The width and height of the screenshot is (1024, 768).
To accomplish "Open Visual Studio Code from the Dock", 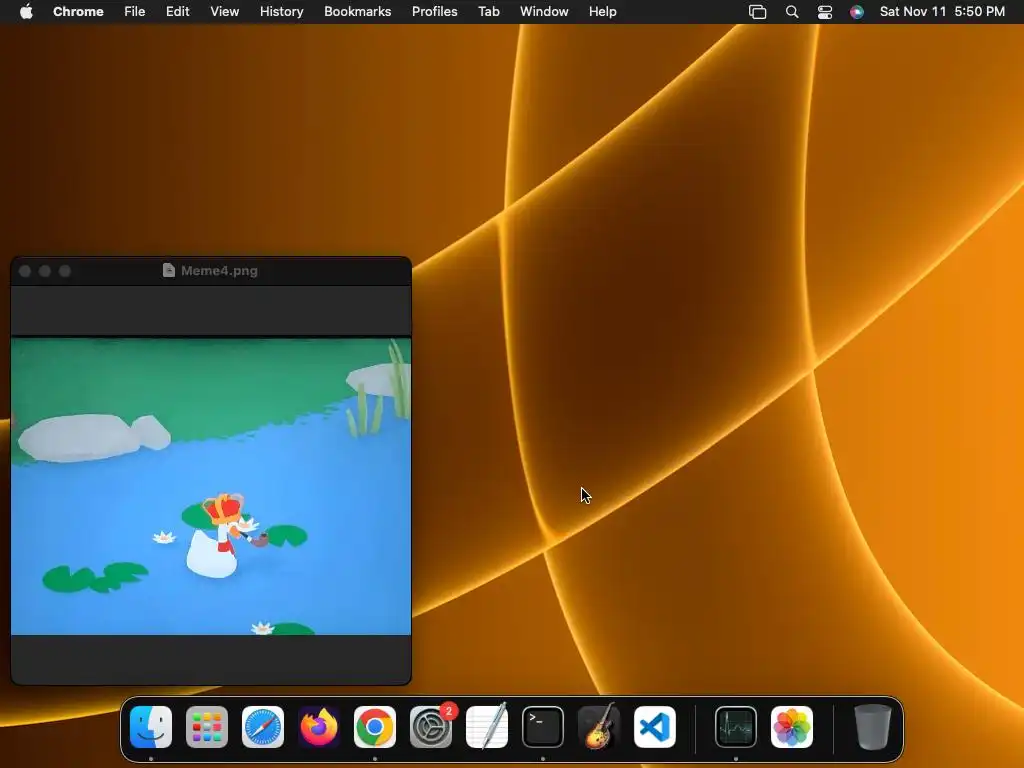I will point(654,727).
